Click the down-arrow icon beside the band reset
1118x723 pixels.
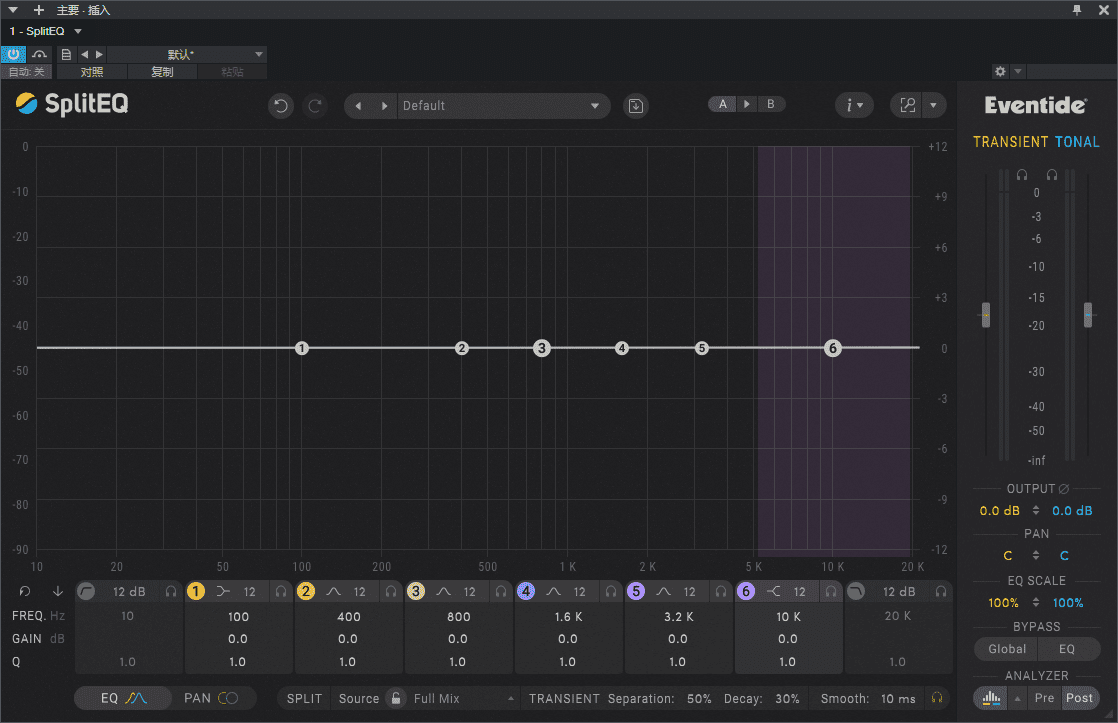pyautogui.click(x=58, y=591)
